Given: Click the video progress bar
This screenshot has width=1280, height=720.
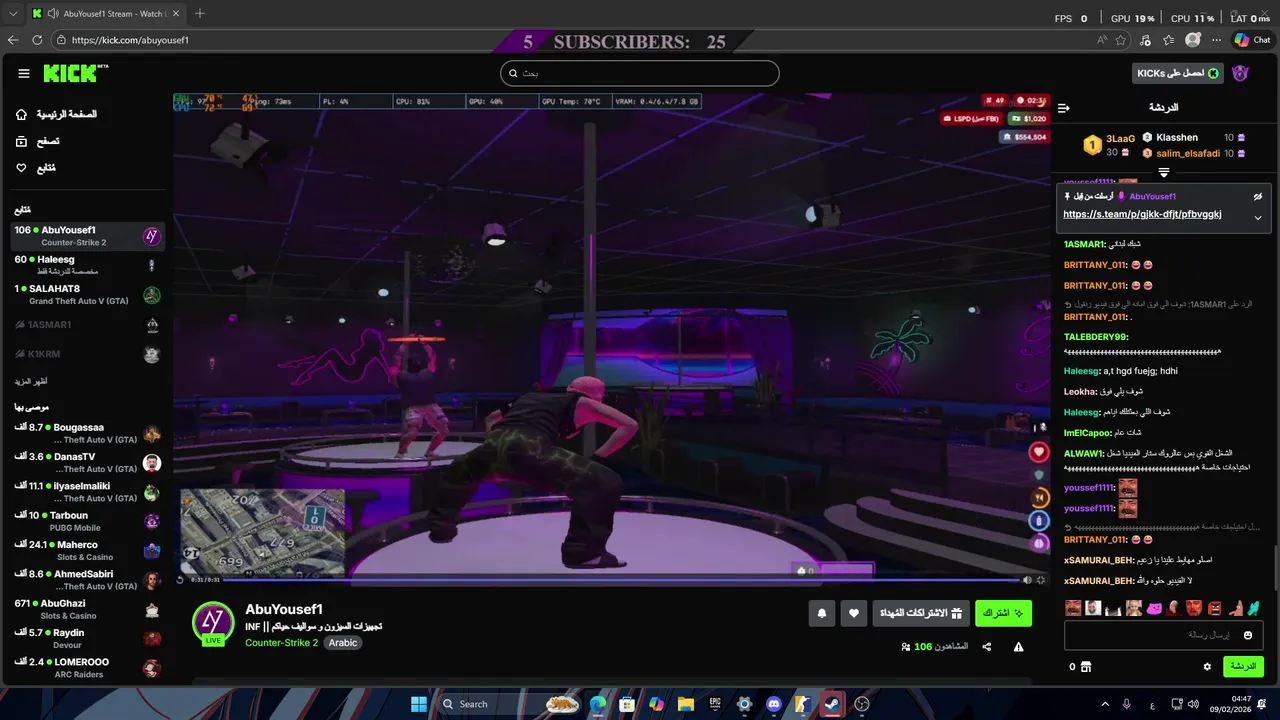Looking at the screenshot, I should tap(620, 579).
